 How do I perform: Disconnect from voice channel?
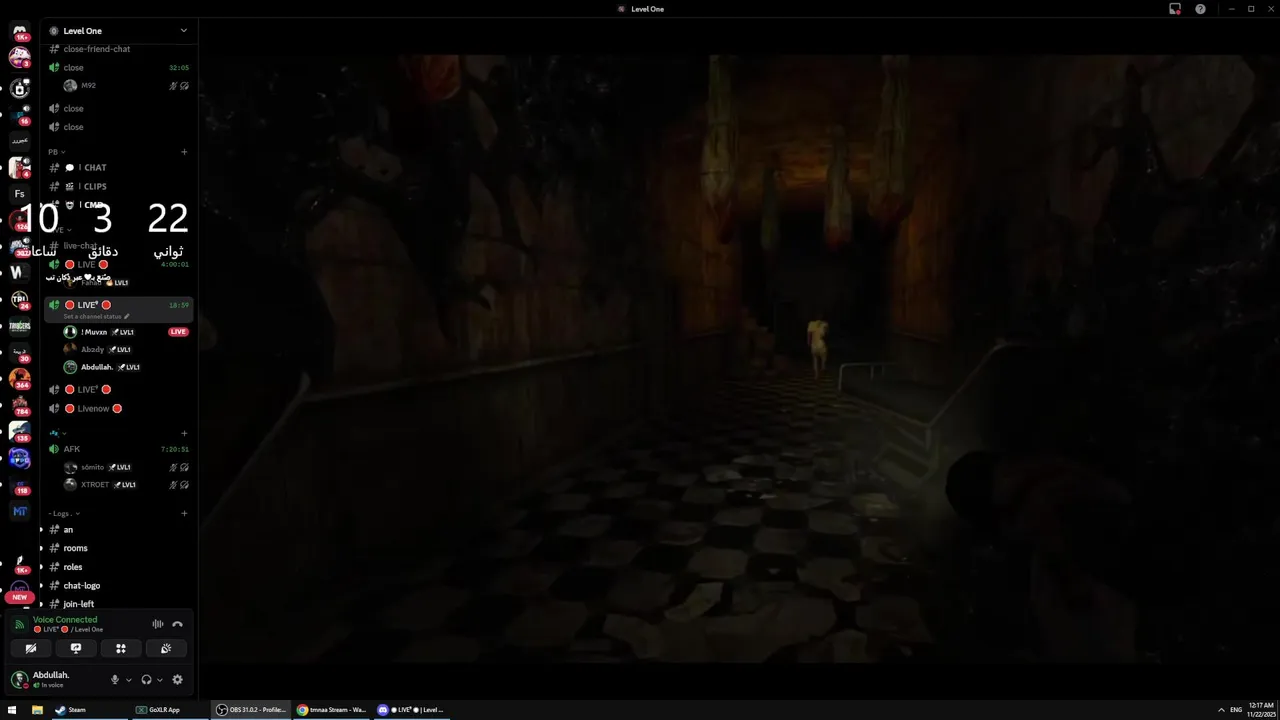click(177, 624)
